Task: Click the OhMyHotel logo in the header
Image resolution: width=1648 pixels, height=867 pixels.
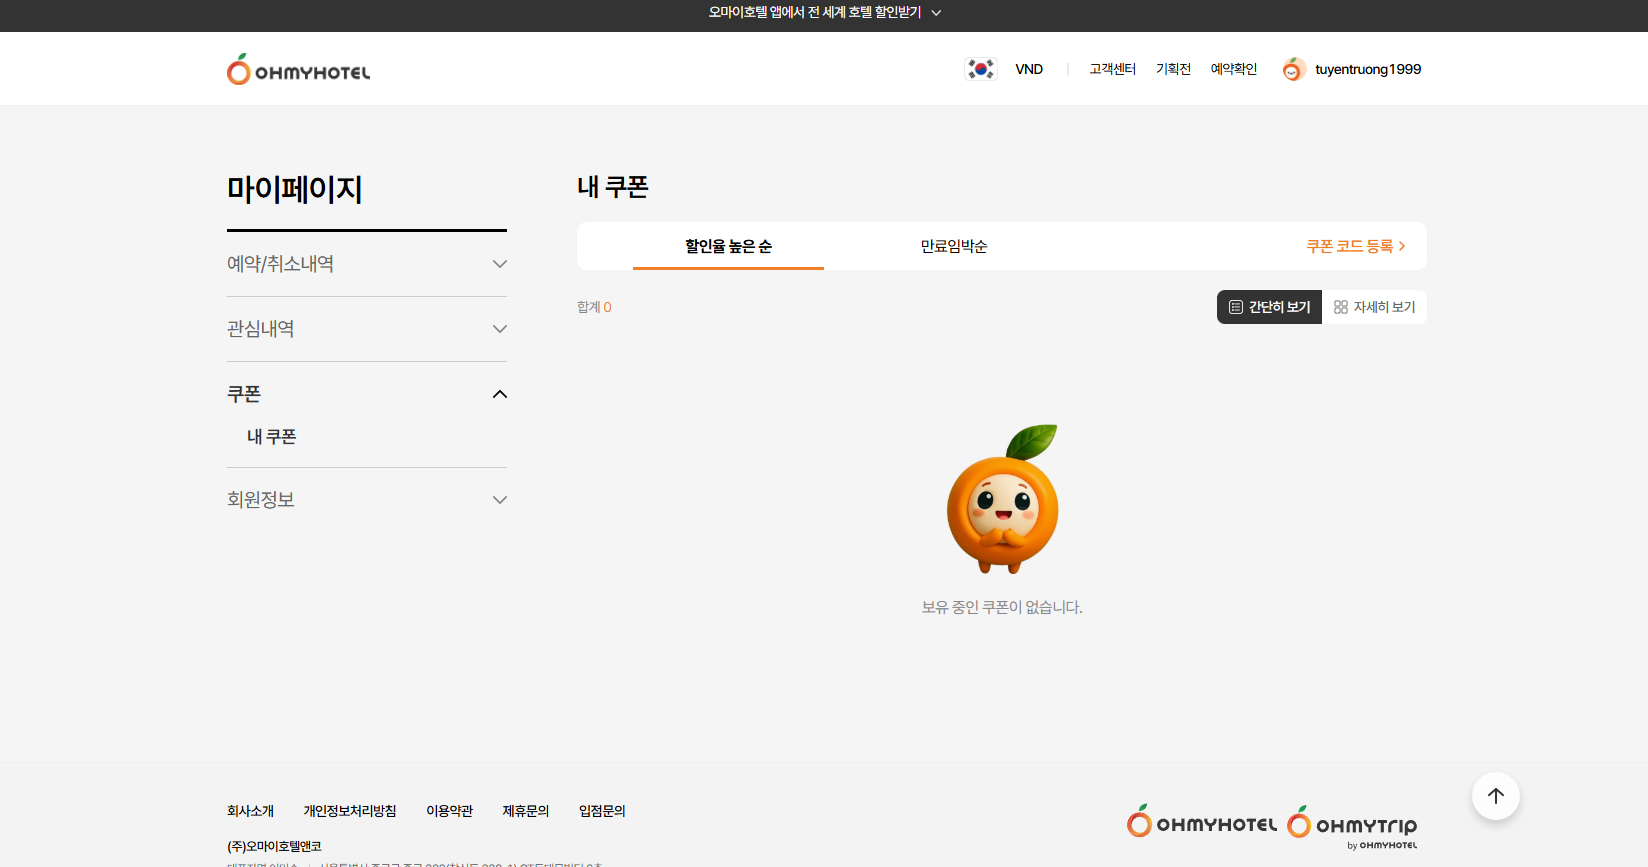Action: pos(298,69)
